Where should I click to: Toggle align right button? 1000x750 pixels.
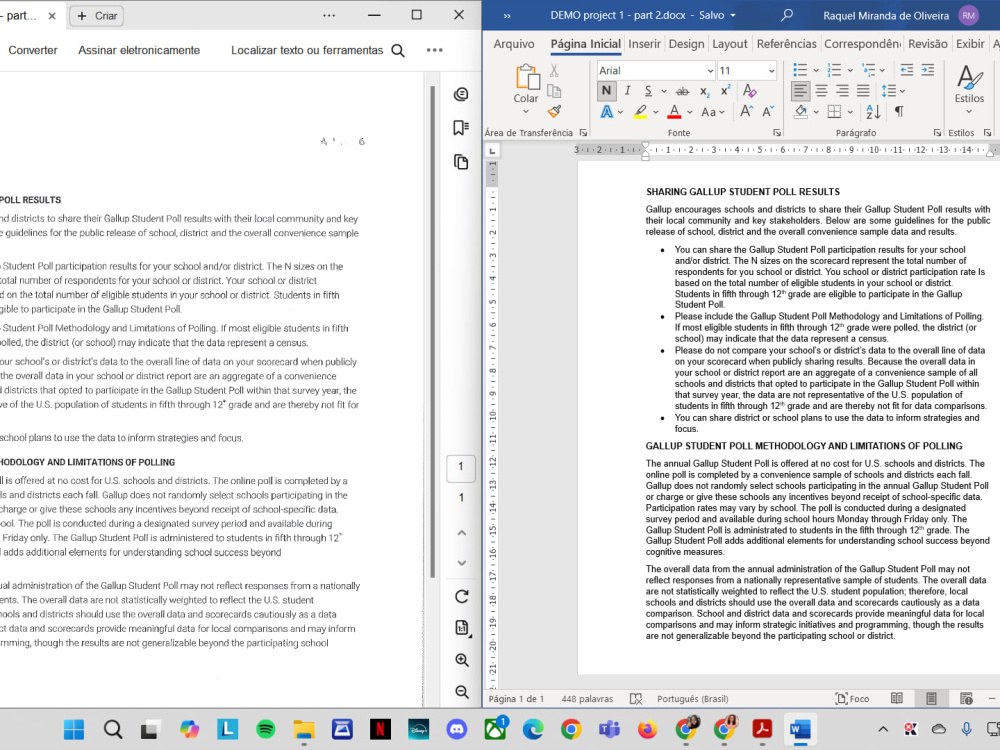coord(842,91)
